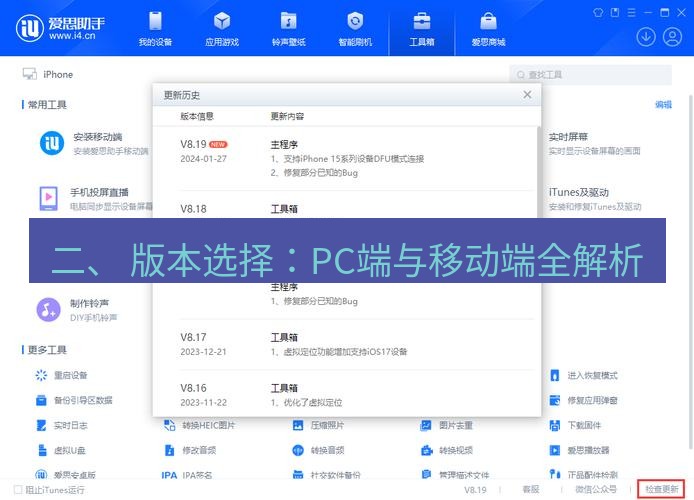Click the user account profile icon
The width and height of the screenshot is (694, 500).
(x=672, y=37)
